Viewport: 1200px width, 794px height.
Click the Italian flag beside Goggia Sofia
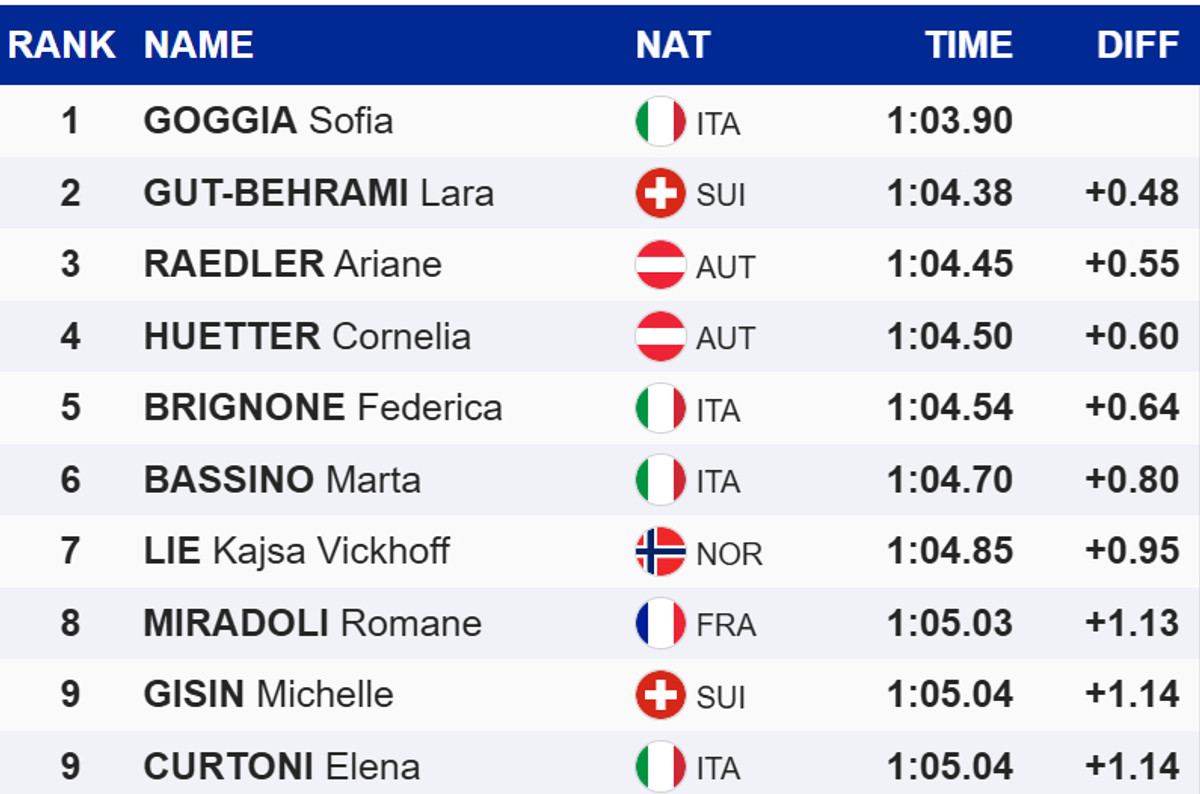660,122
